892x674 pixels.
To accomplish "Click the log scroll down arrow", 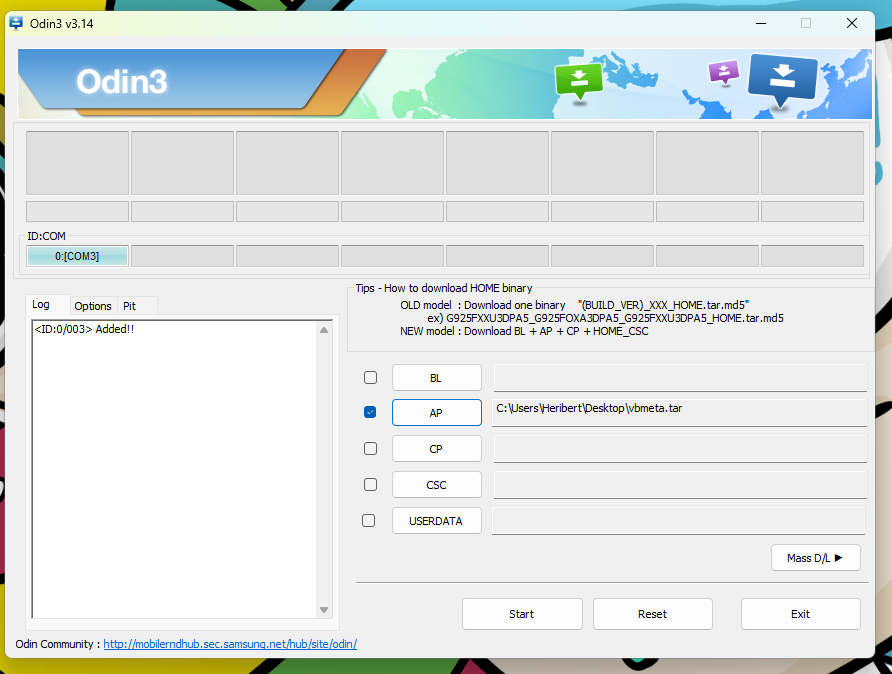I will click(x=324, y=610).
